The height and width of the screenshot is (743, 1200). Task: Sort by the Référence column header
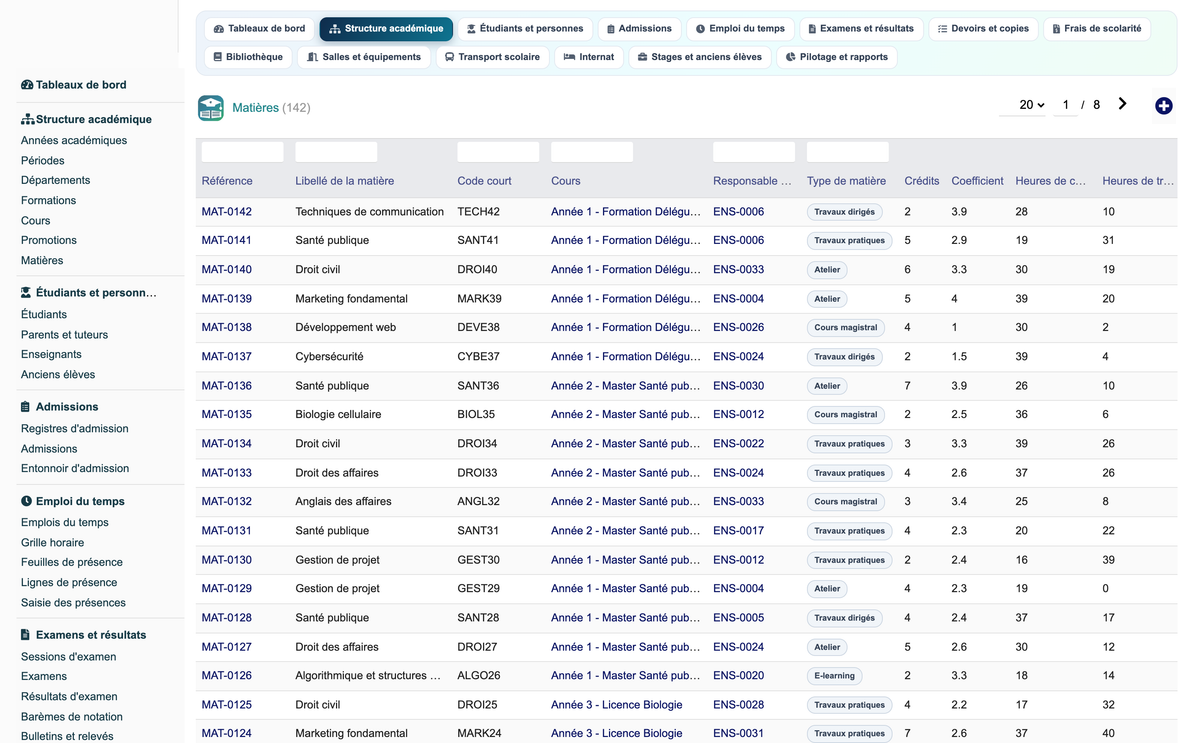pyautogui.click(x=227, y=181)
